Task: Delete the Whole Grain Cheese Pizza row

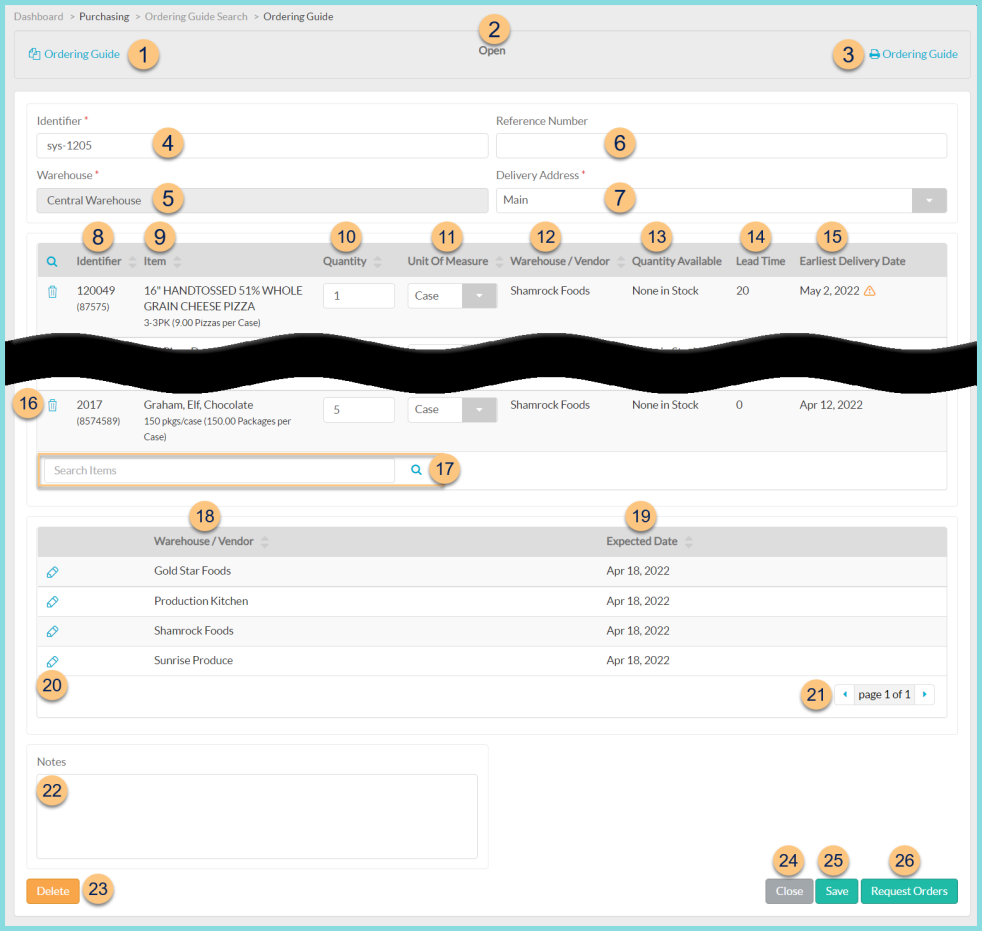Action: pyautogui.click(x=53, y=291)
